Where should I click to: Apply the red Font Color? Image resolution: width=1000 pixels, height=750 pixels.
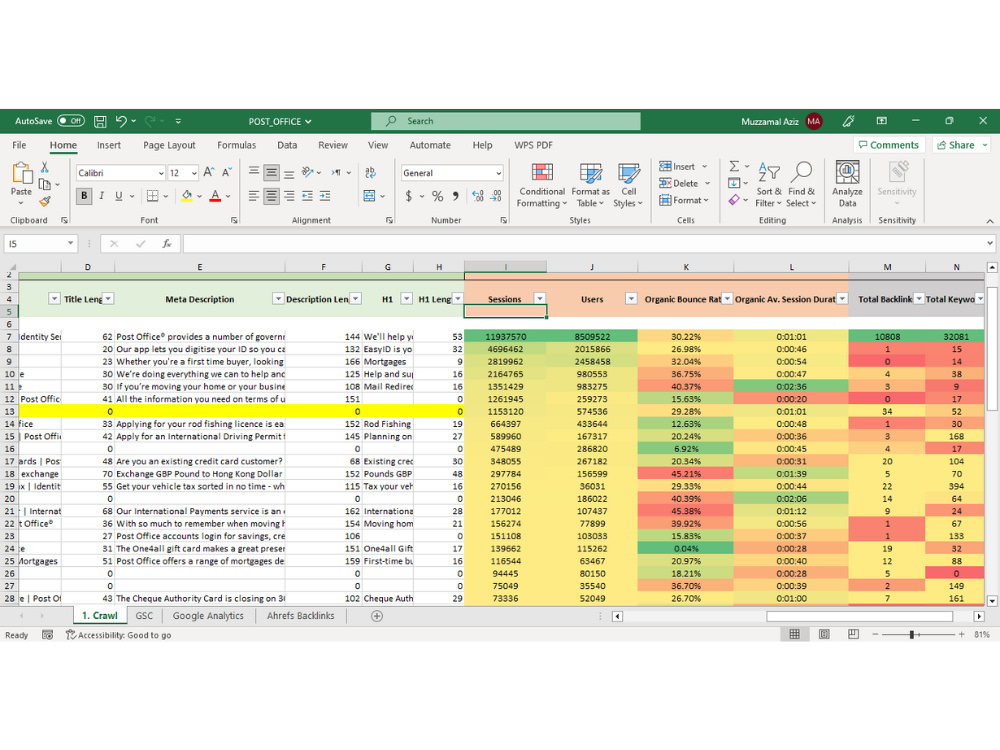coord(215,196)
